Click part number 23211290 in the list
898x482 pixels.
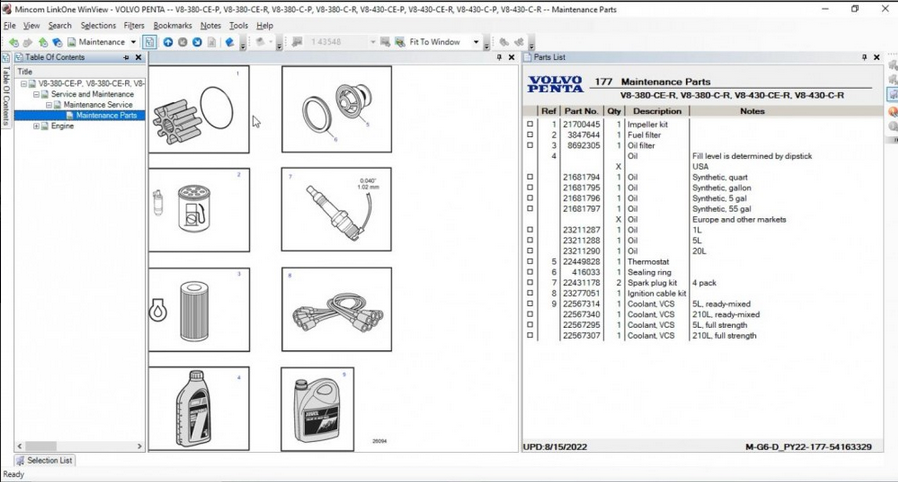click(x=581, y=251)
